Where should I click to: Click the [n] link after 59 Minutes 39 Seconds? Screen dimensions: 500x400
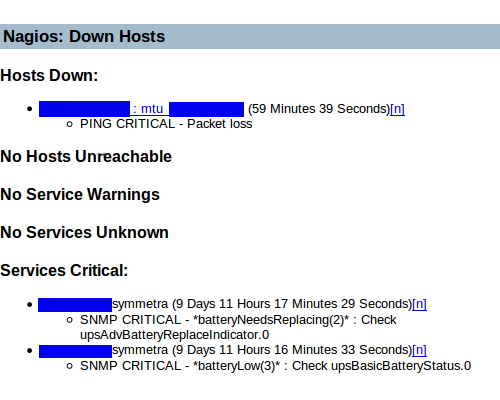click(x=397, y=109)
